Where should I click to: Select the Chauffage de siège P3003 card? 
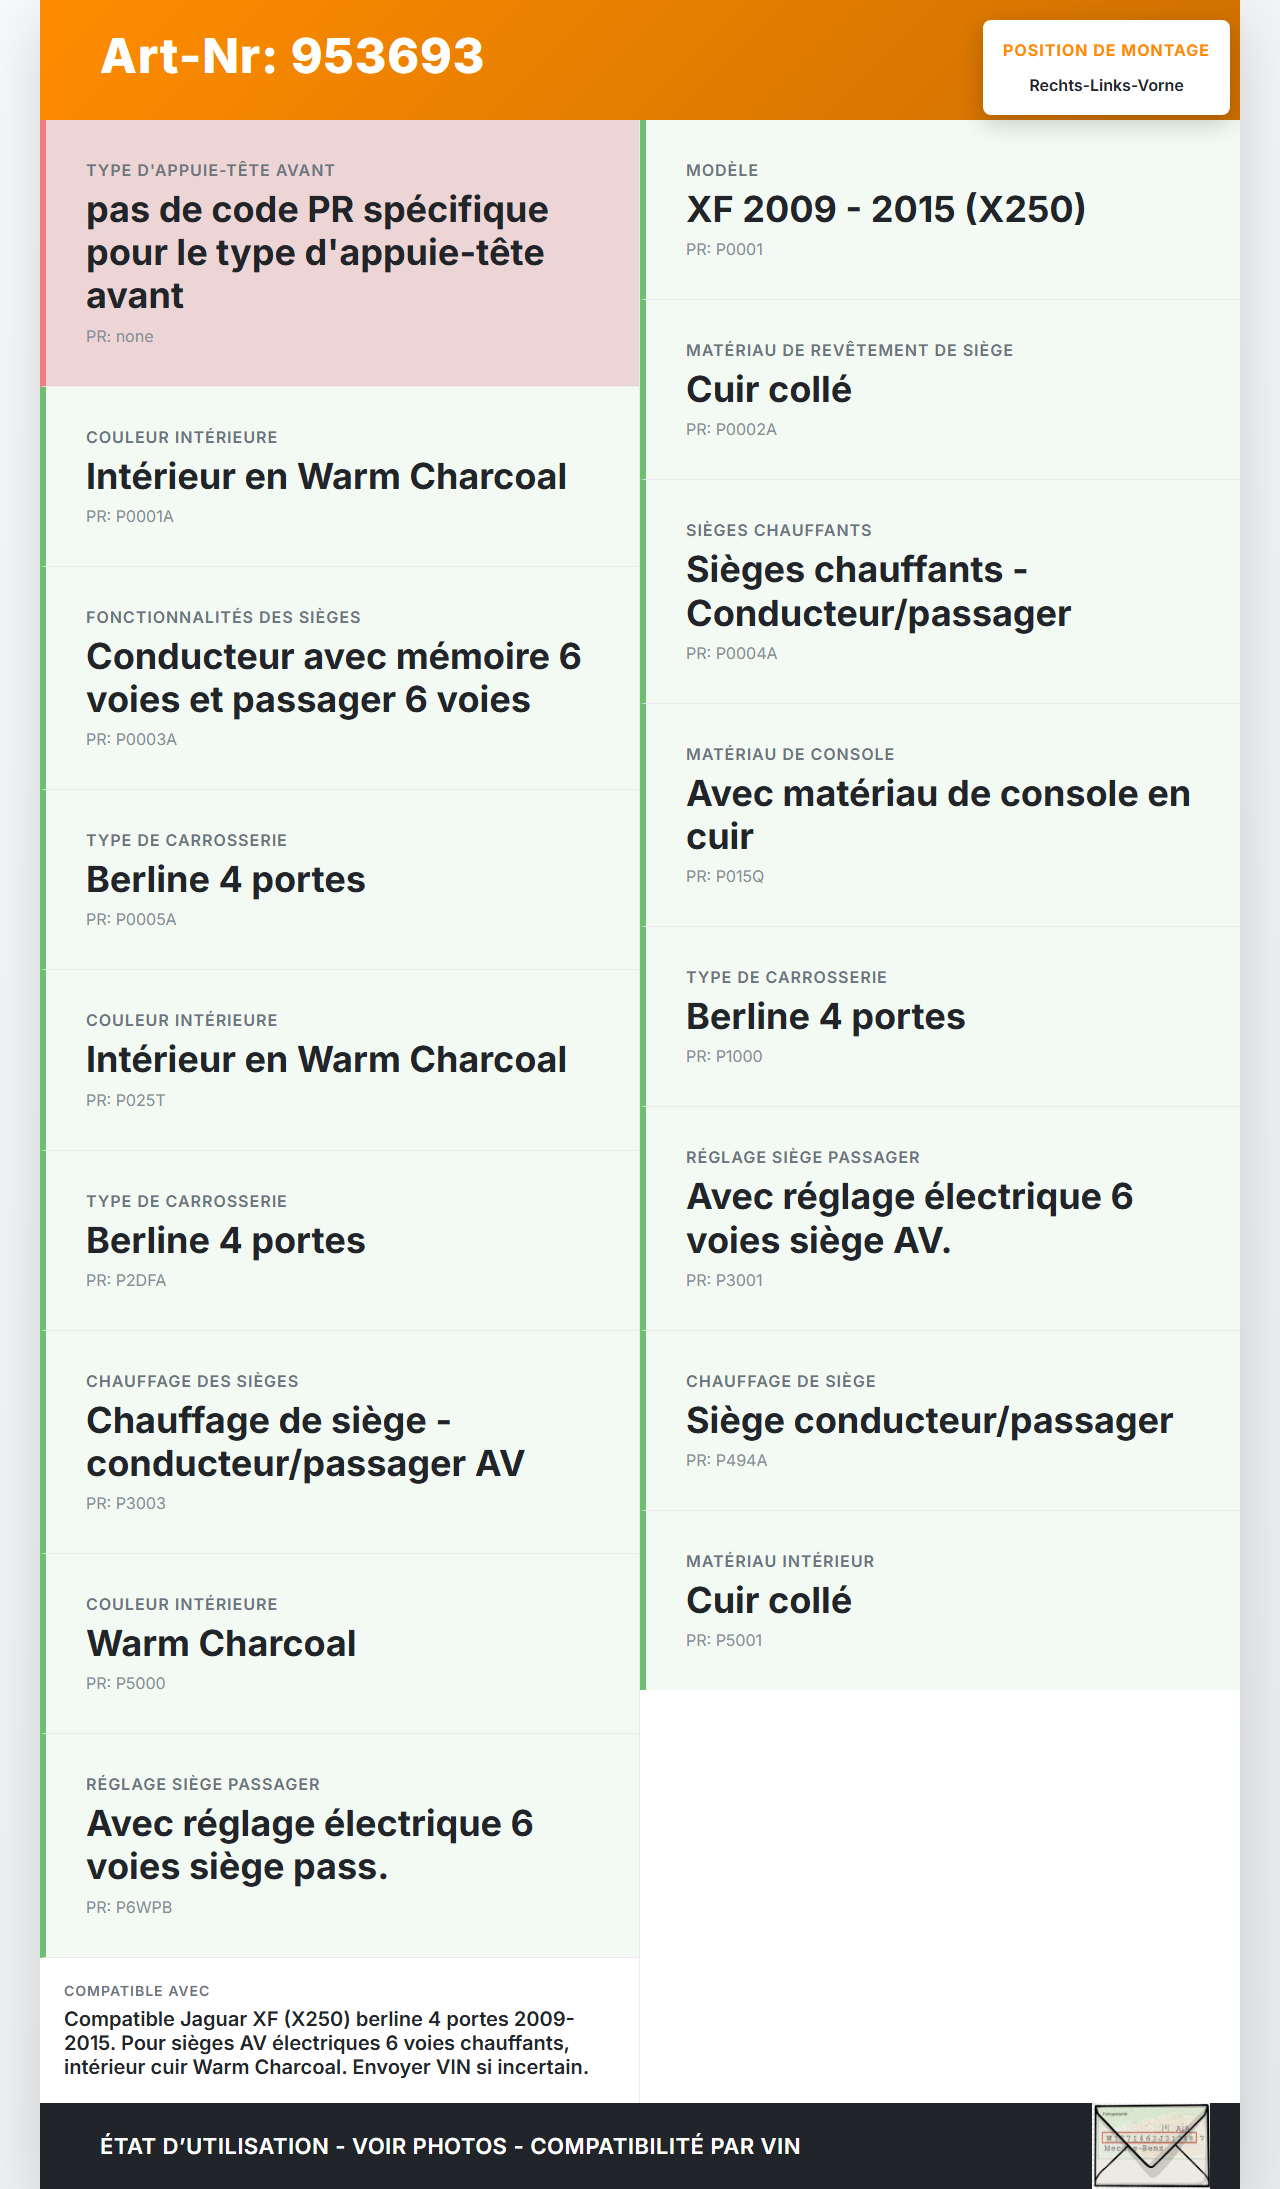click(341, 1441)
